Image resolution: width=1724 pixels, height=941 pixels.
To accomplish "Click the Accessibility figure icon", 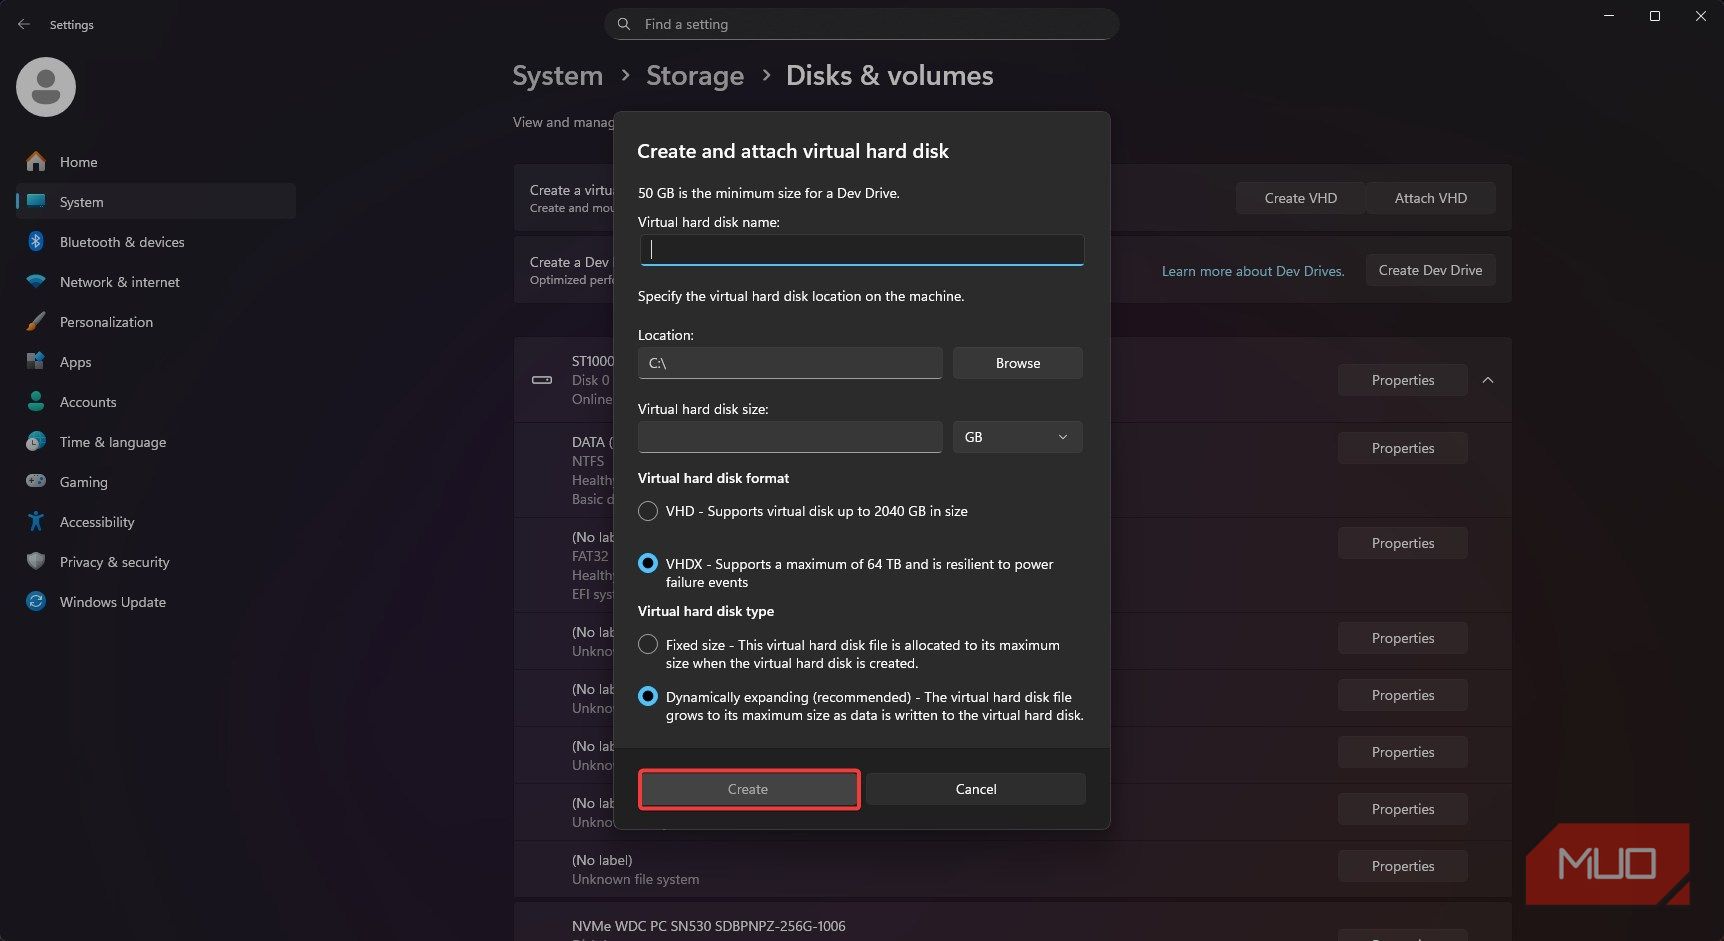I will (36, 521).
